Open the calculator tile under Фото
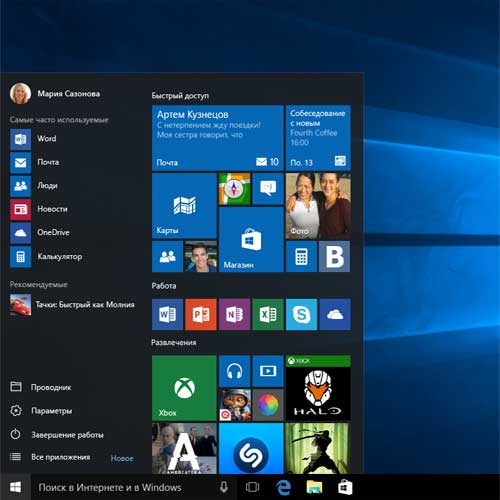This screenshot has height=500, width=500. 301,256
